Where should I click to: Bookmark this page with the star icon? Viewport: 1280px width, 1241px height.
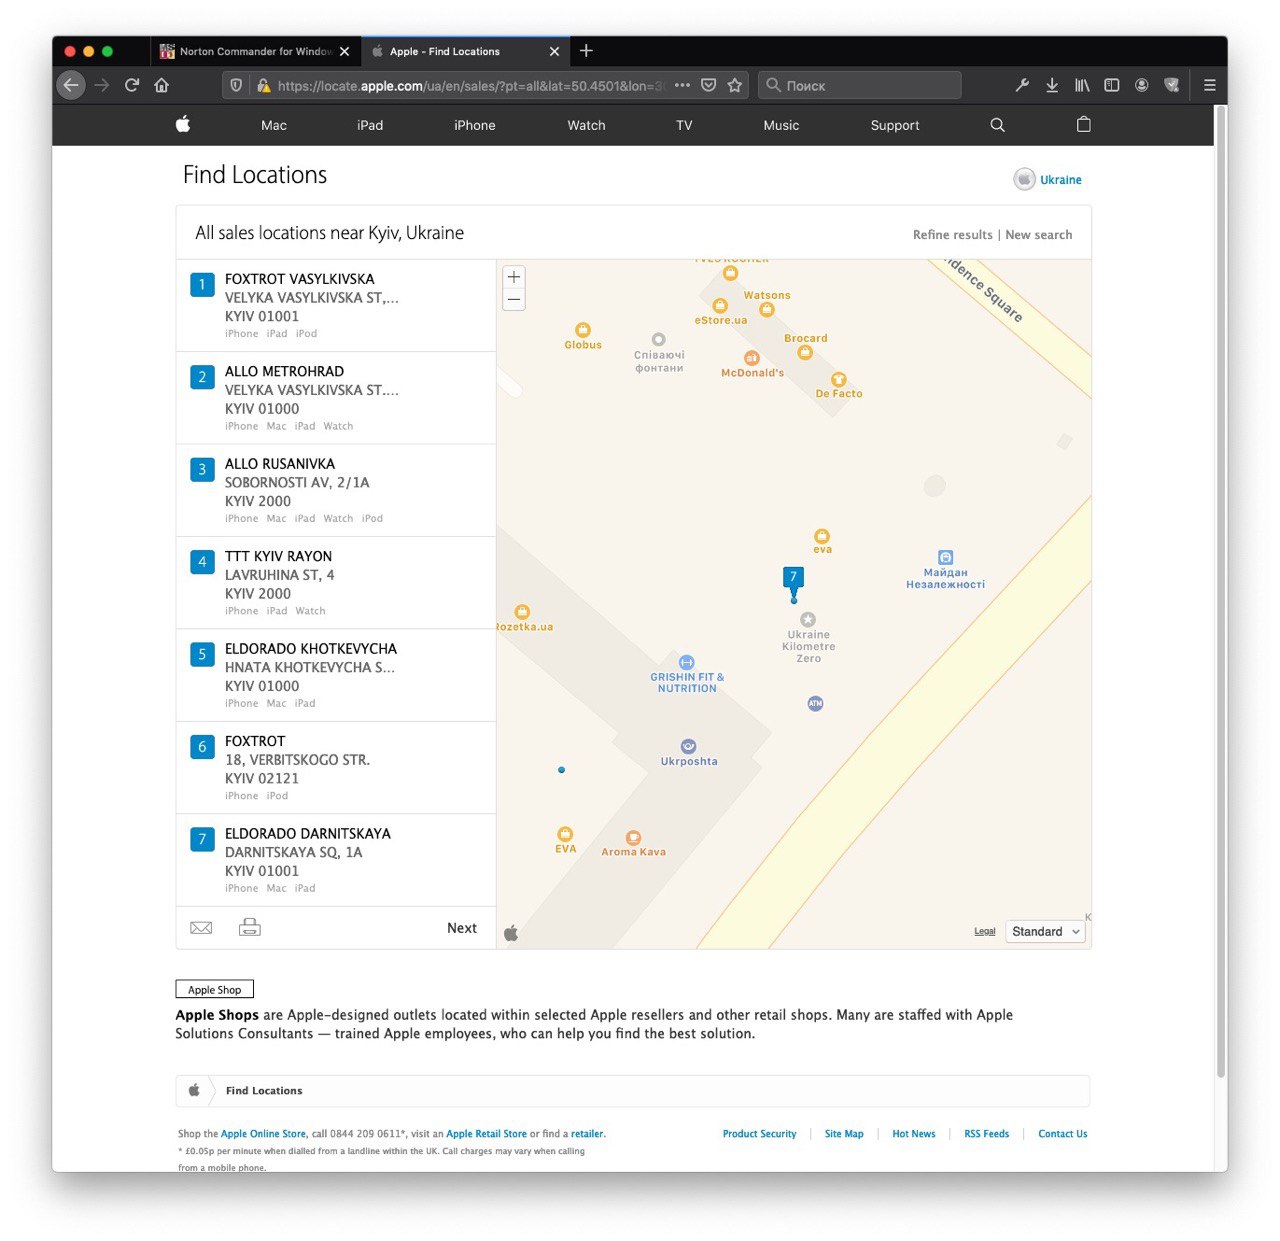735,86
